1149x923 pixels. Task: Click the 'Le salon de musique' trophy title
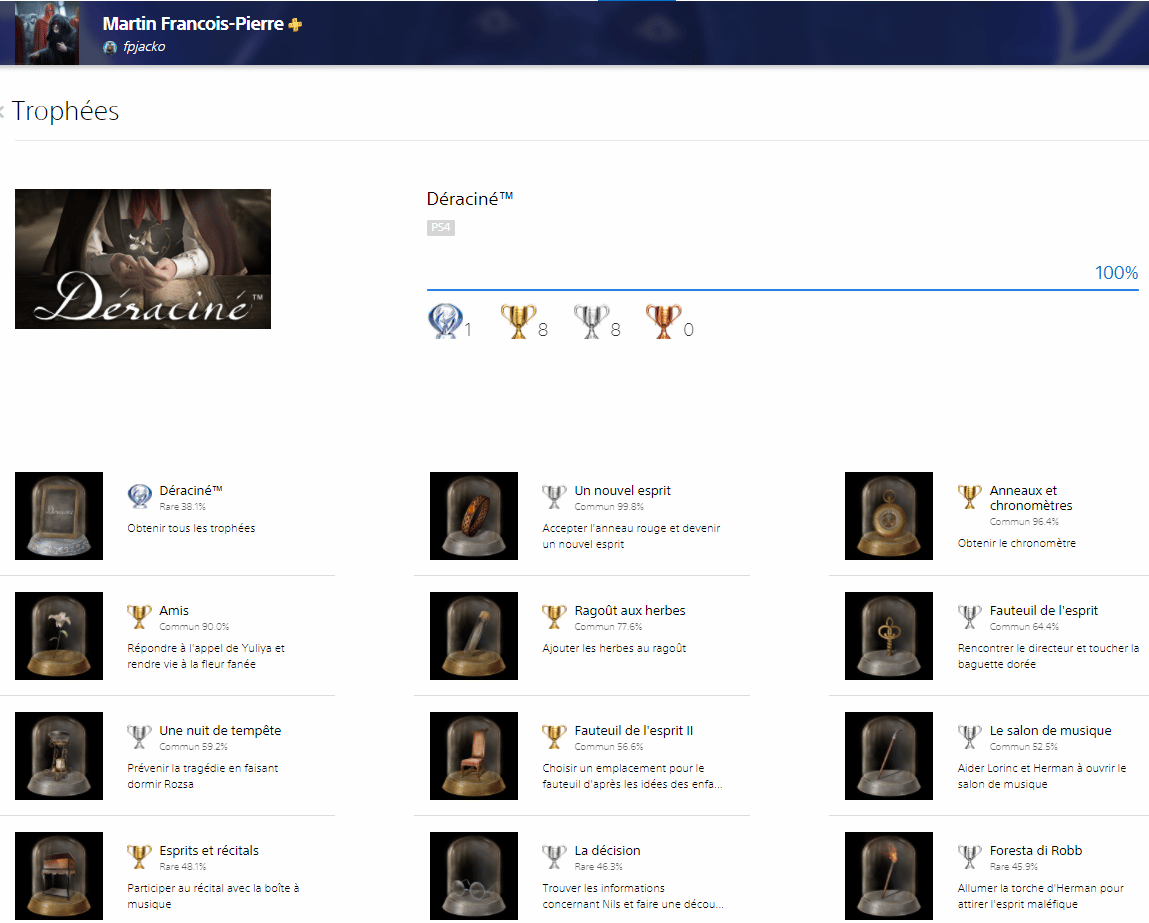(x=1050, y=731)
